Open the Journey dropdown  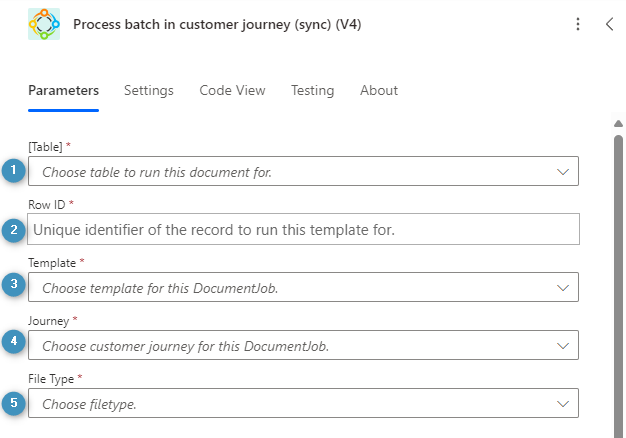[303, 345]
